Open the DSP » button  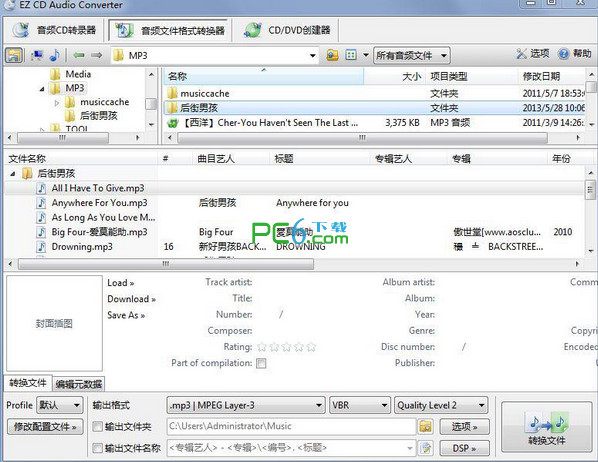(465, 448)
